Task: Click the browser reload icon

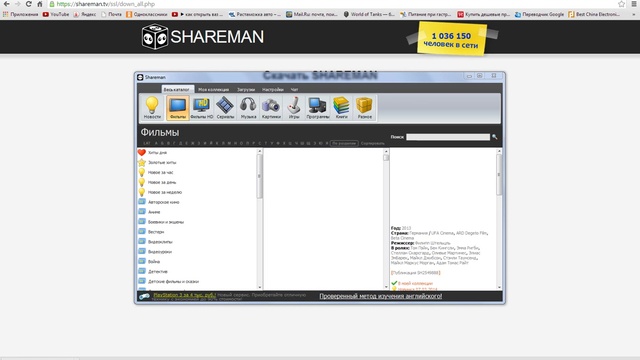Action: (x=29, y=4)
